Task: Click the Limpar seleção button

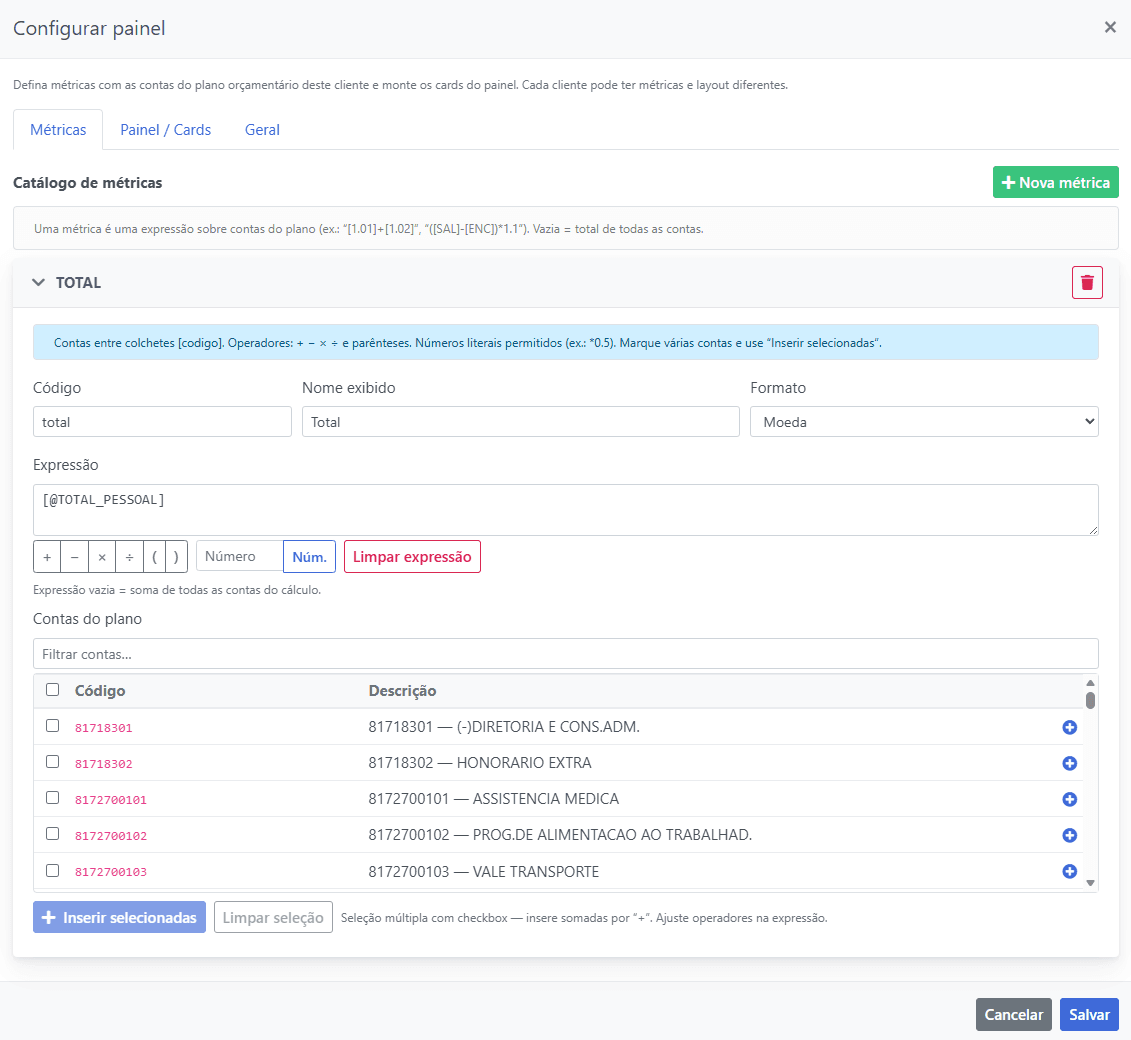Action: (x=273, y=917)
